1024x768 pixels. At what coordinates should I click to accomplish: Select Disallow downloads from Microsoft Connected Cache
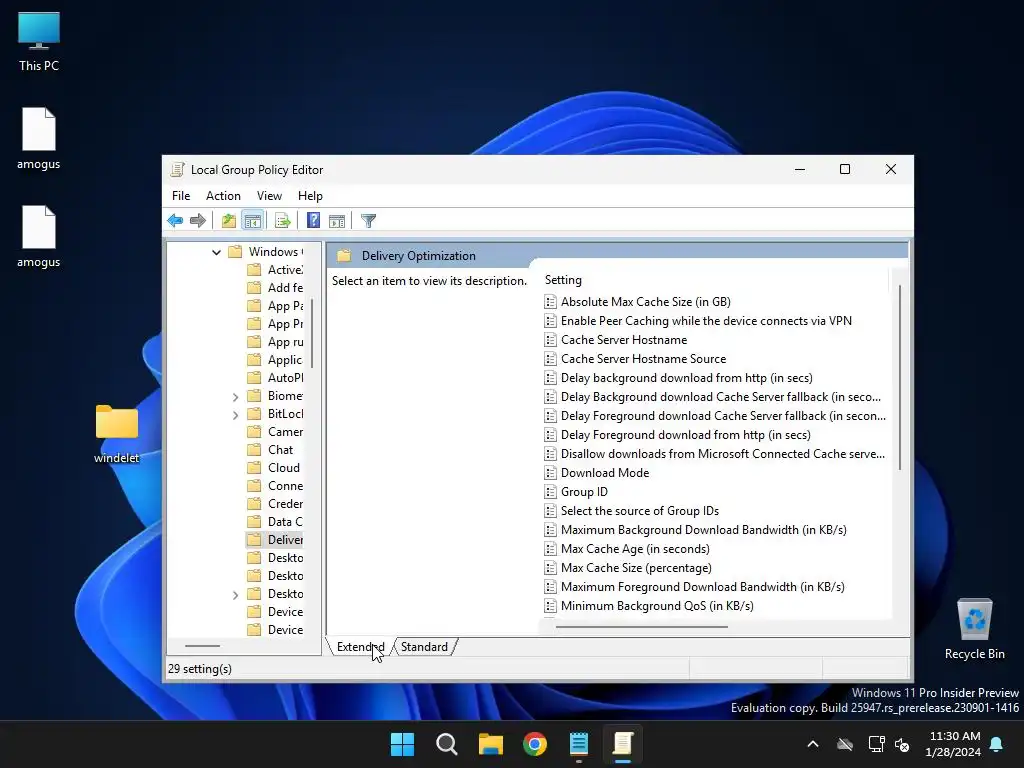(715, 453)
